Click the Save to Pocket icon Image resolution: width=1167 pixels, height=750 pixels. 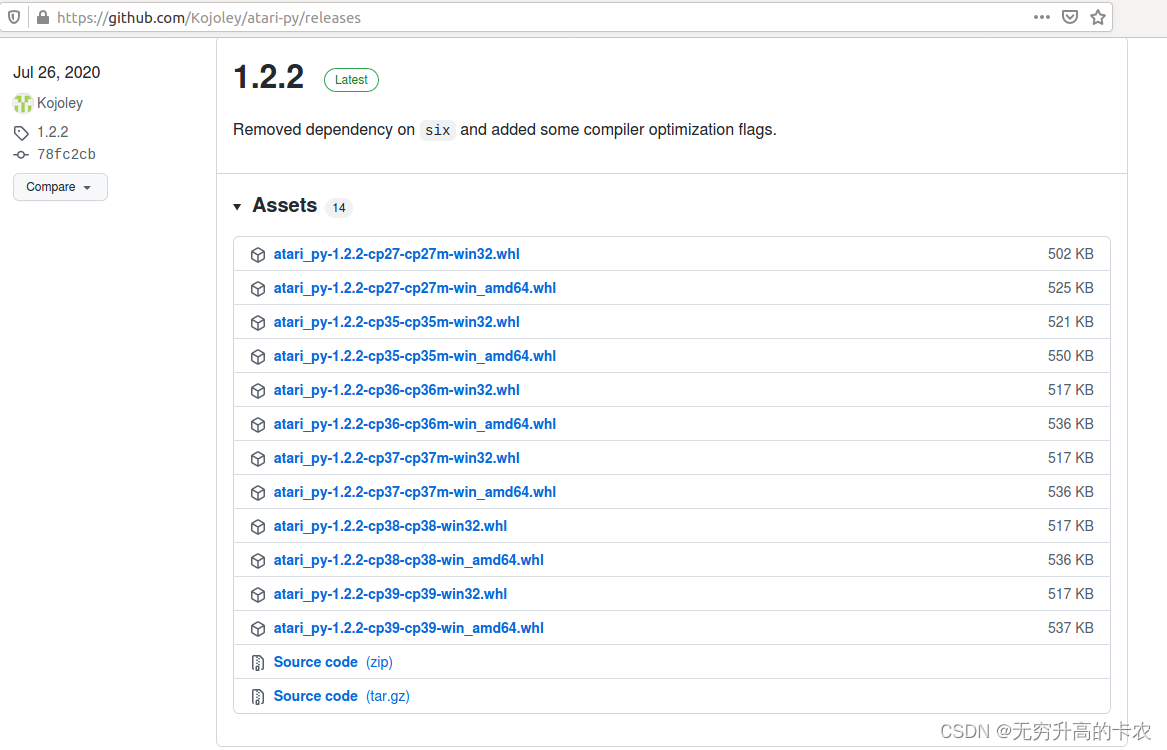1070,17
